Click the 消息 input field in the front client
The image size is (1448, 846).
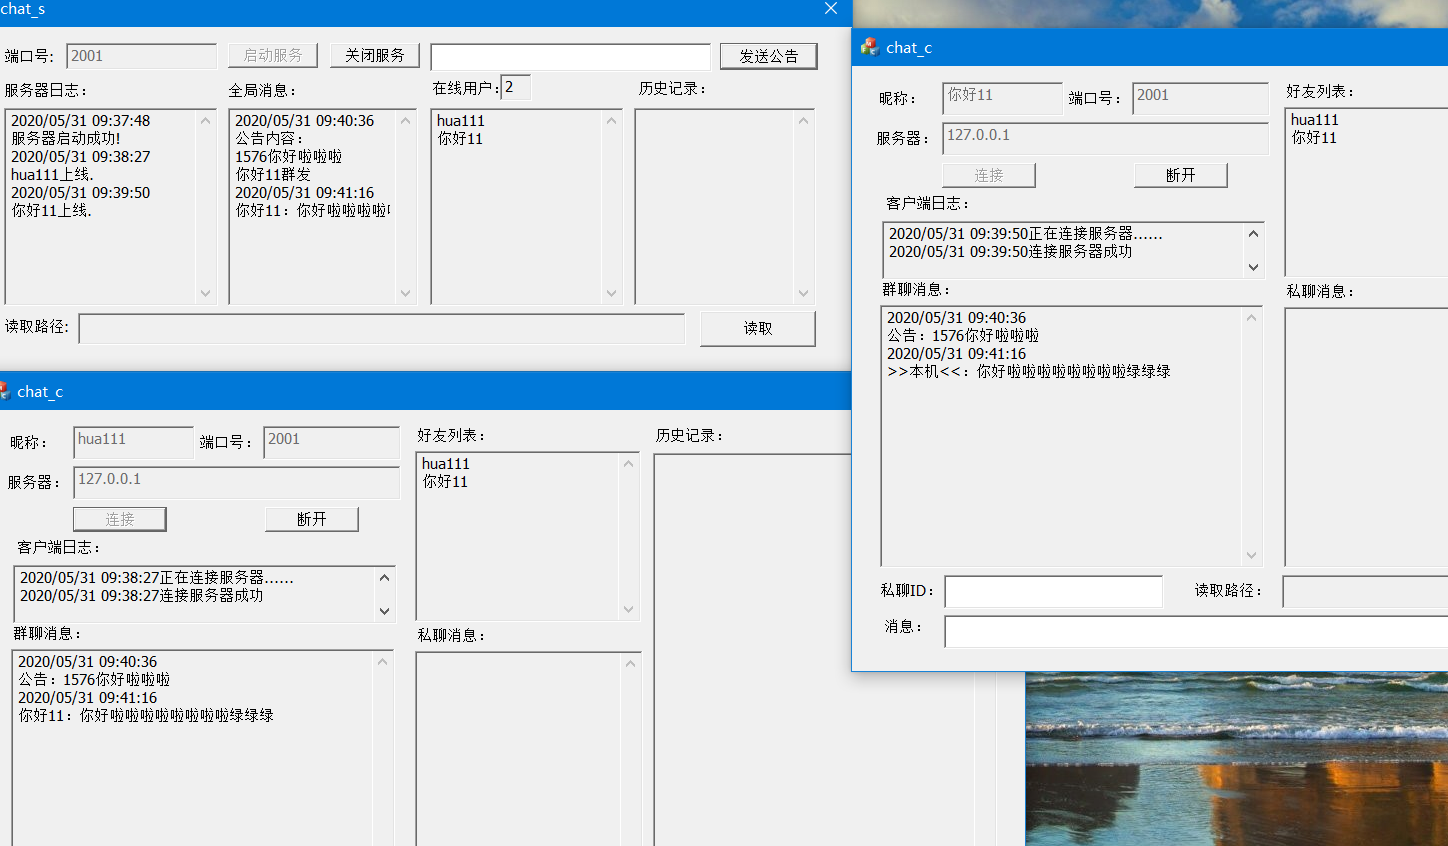pyautogui.click(x=1150, y=631)
